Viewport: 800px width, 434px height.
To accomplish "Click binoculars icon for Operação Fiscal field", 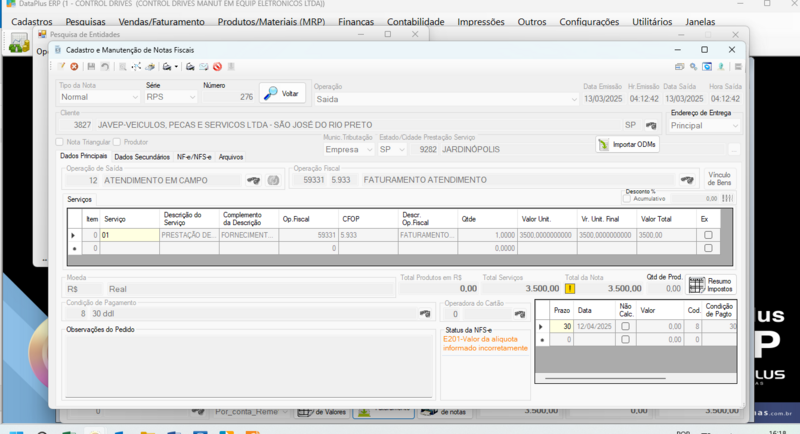I will pos(687,180).
